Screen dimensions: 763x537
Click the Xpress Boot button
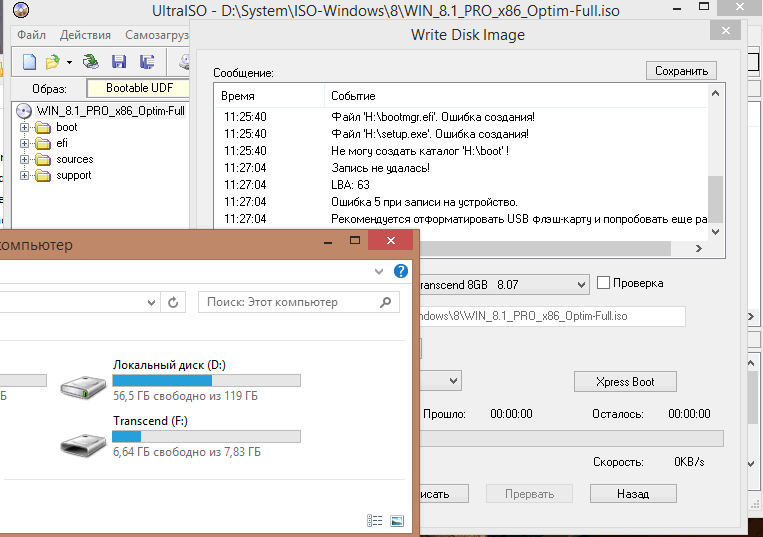click(x=625, y=381)
